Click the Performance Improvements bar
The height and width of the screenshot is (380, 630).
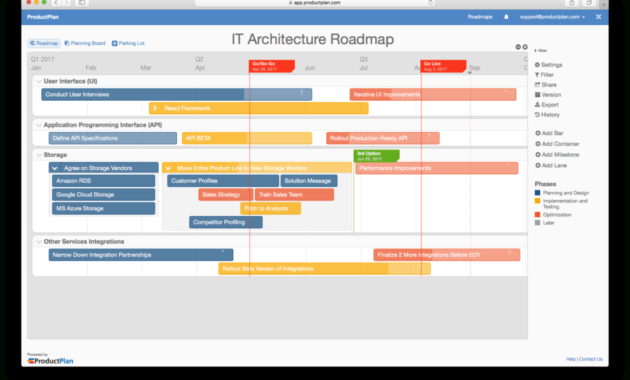point(437,168)
